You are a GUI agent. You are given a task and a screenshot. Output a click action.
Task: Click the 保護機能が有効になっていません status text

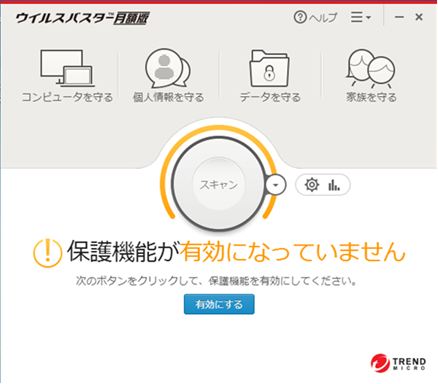point(236,252)
